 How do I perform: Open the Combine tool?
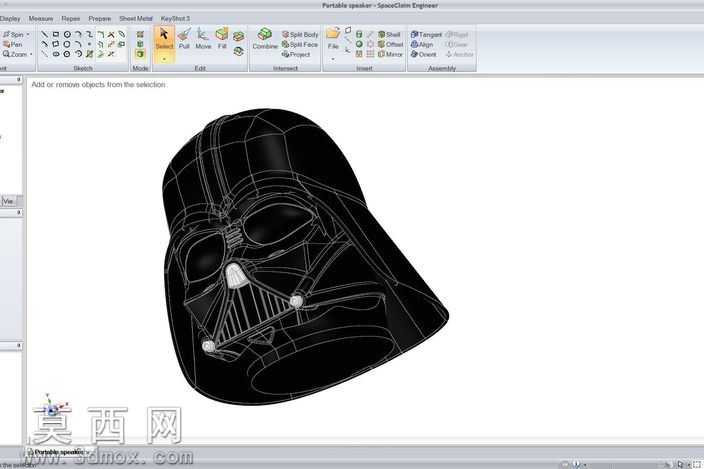[x=265, y=39]
